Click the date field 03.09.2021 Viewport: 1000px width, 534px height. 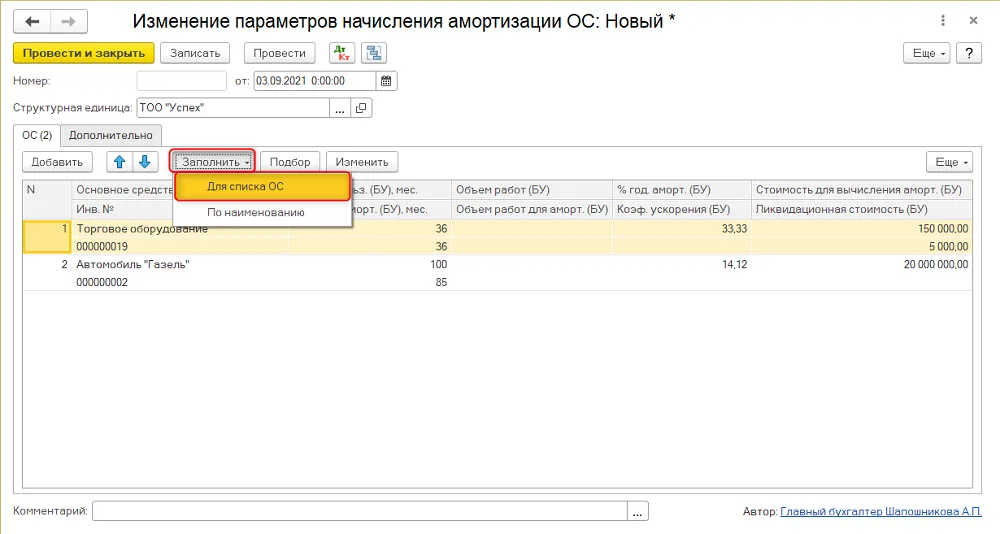click(x=314, y=81)
